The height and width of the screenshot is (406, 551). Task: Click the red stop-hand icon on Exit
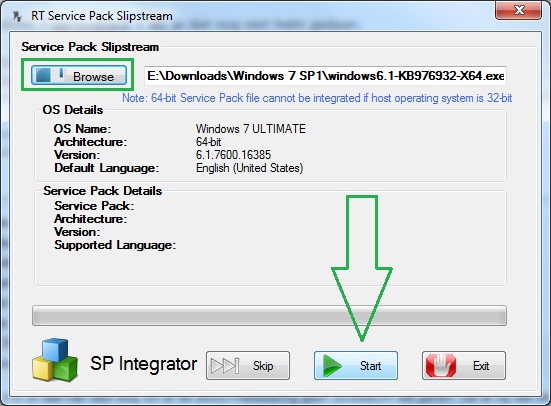[x=441, y=366]
